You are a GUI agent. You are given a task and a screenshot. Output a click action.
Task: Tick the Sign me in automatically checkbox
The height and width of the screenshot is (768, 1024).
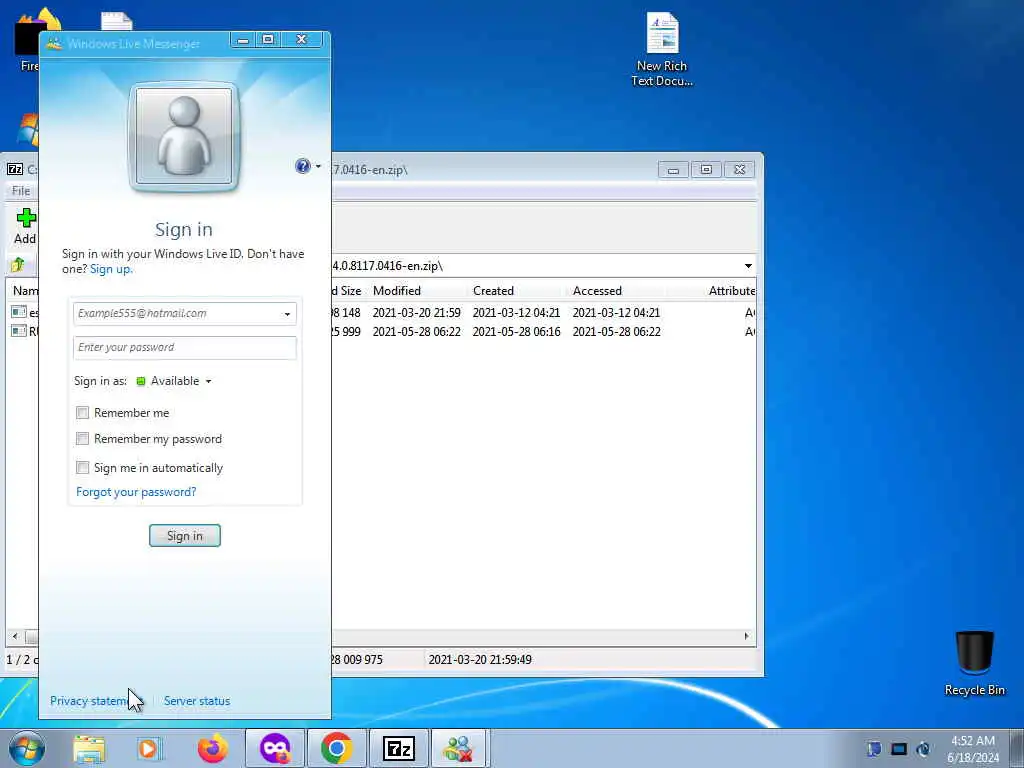click(x=82, y=468)
